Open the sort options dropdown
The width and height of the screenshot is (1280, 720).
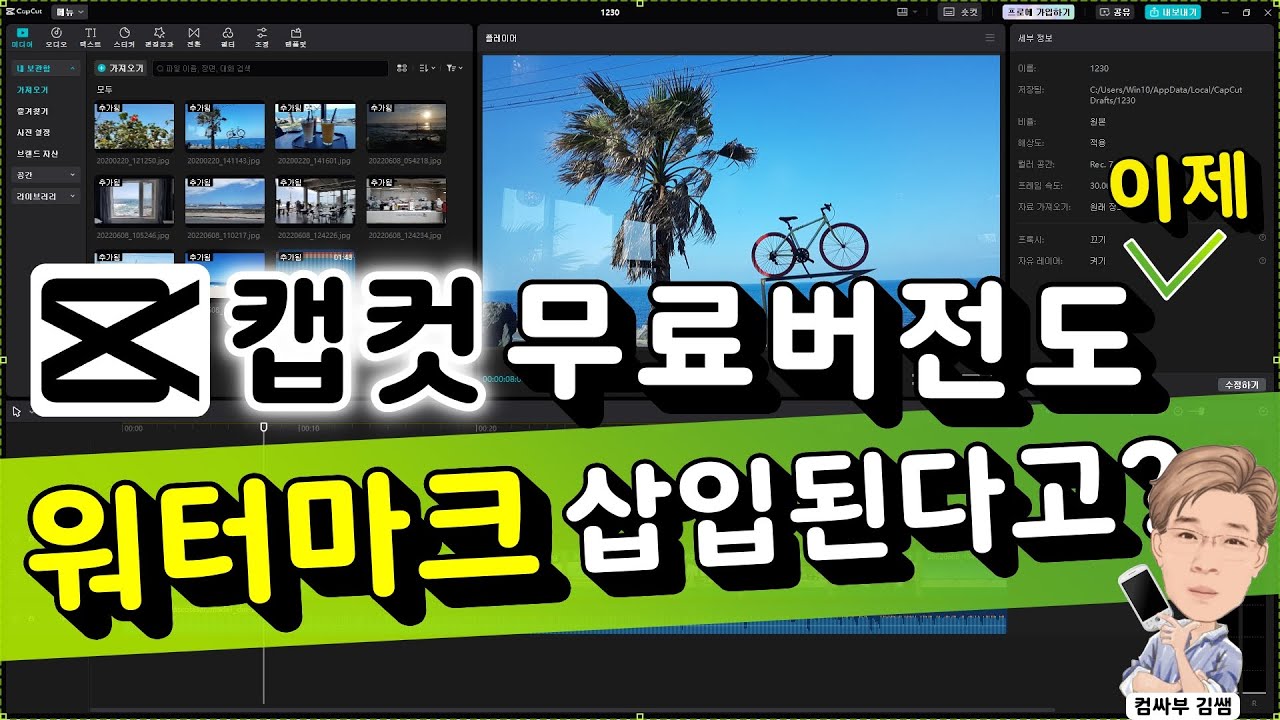coord(427,68)
